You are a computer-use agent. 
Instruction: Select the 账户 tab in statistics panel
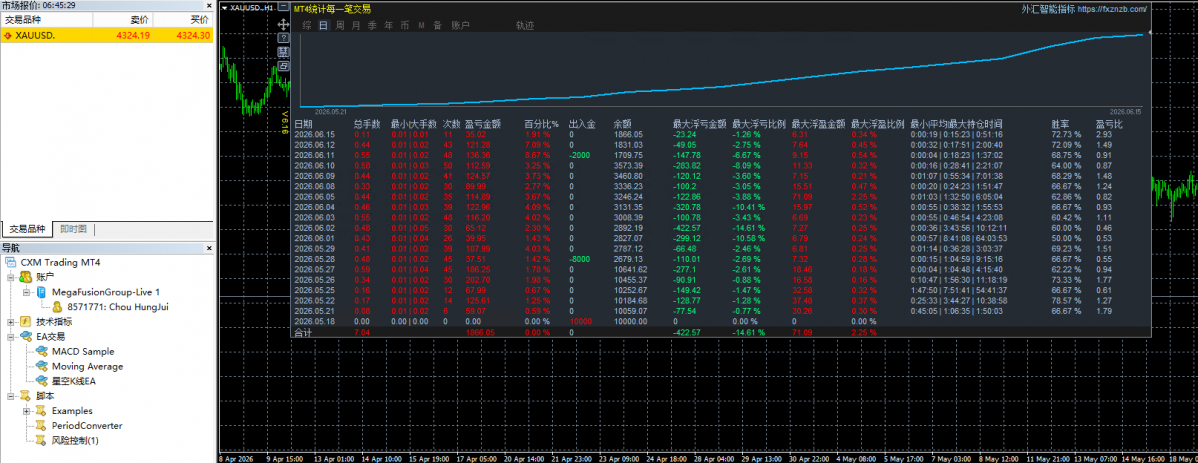[461, 25]
